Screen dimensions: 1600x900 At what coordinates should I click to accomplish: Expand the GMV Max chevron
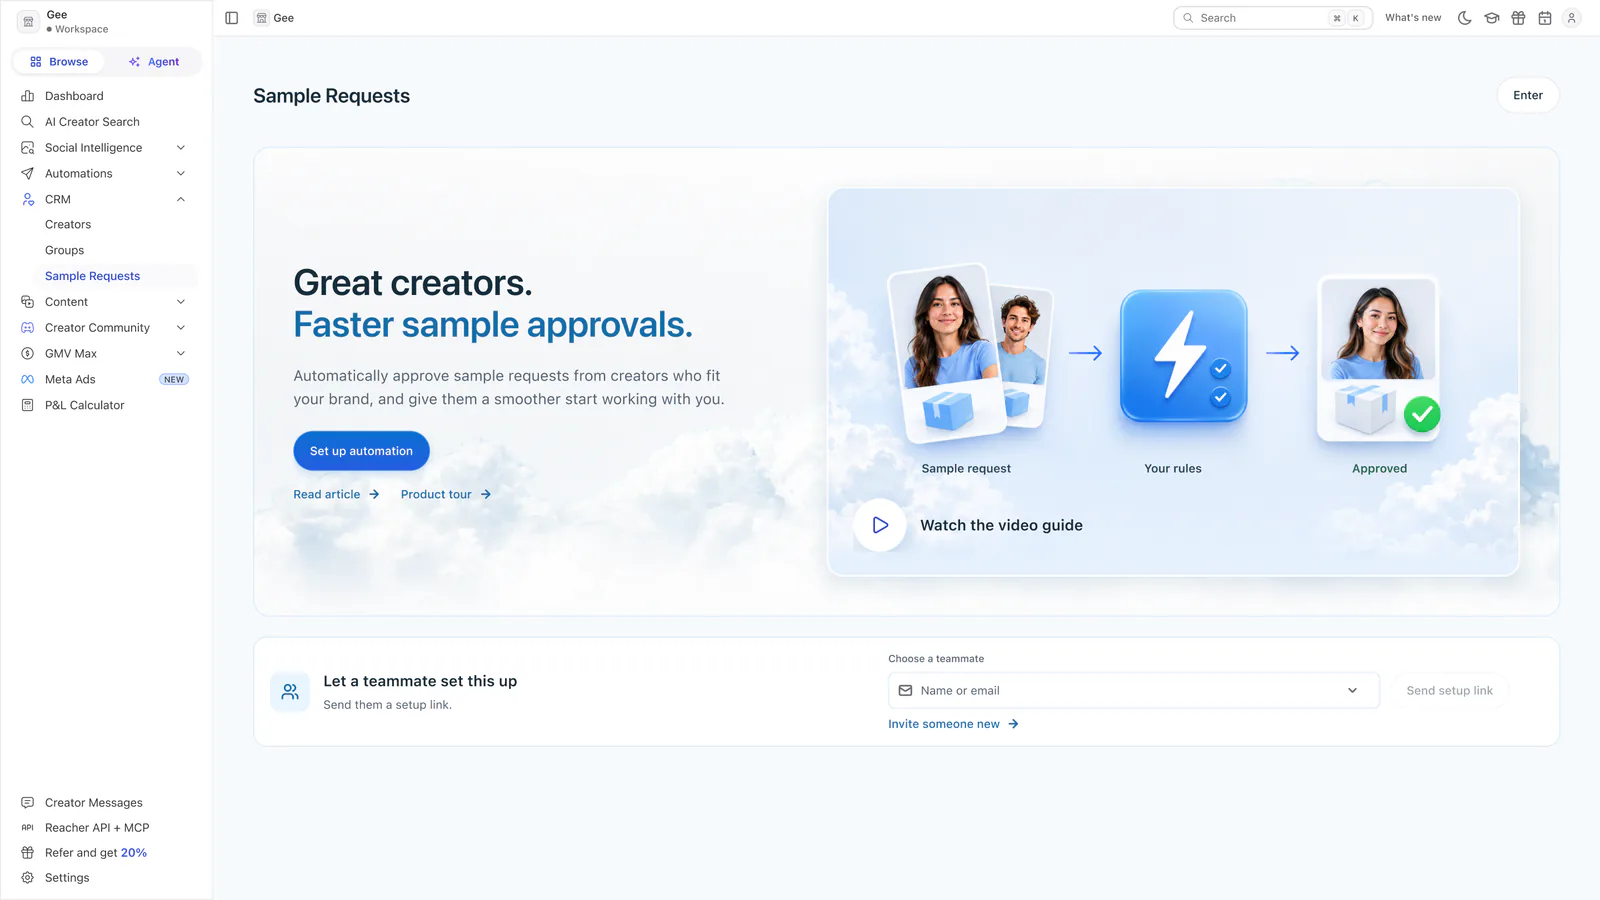pos(181,354)
